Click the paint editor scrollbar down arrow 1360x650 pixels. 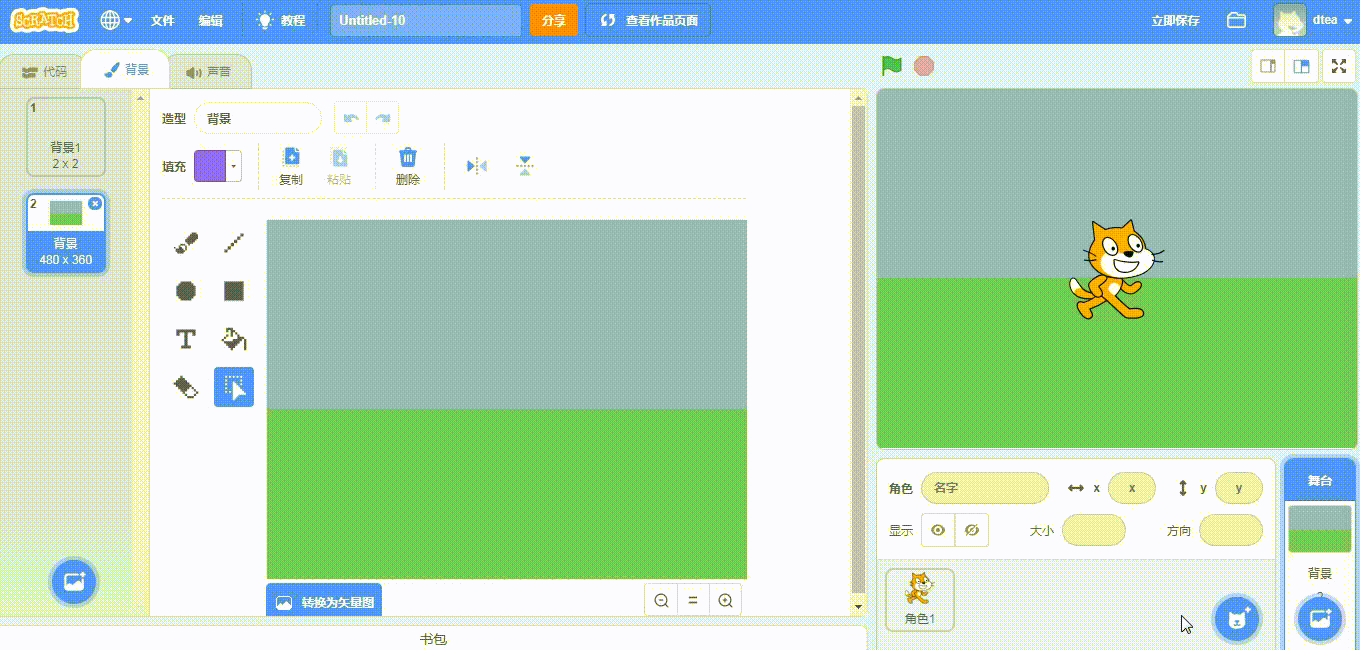(857, 606)
